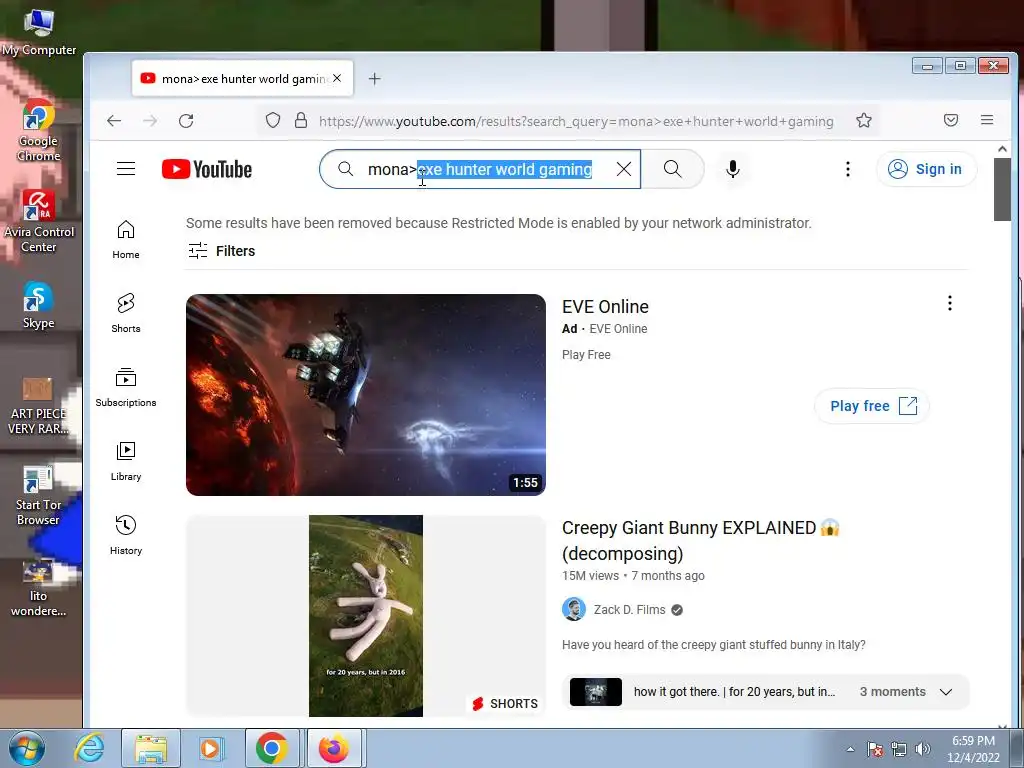
Task: Select the ART PIECE VERY RAR... desktop icon
Action: [x=39, y=405]
